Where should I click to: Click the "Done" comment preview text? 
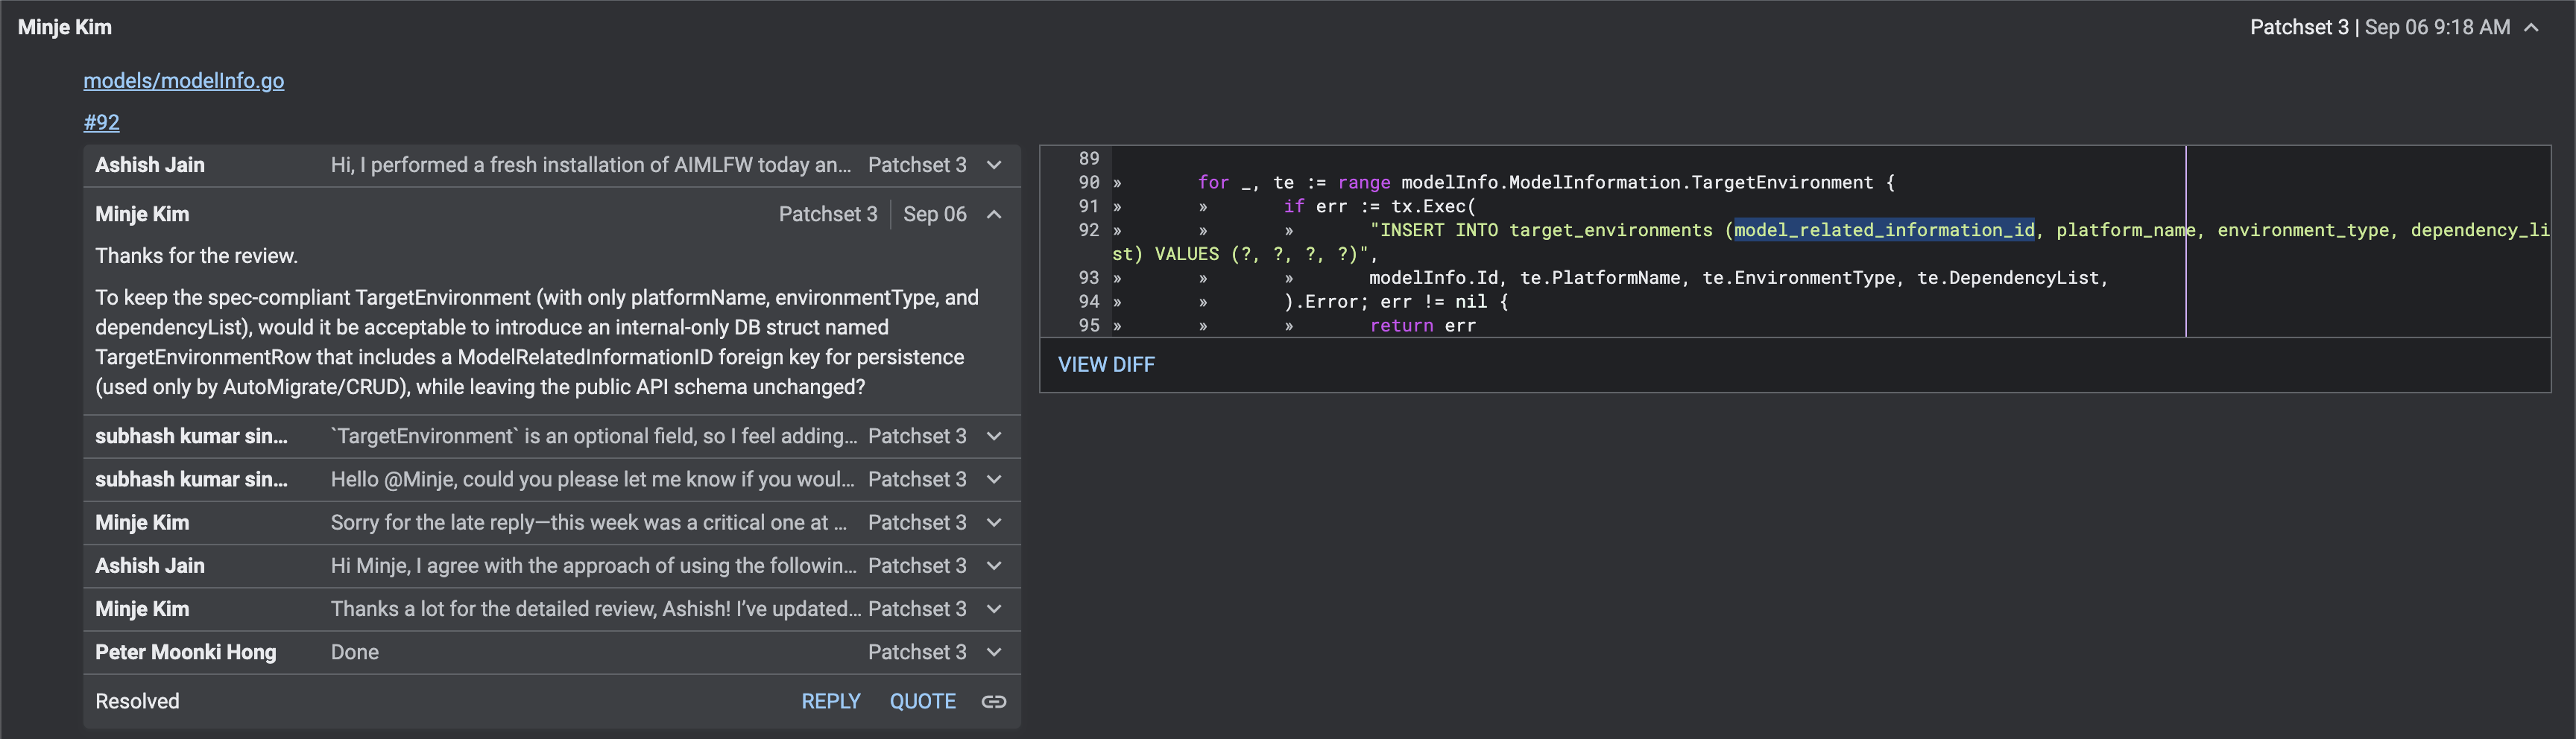[355, 652]
